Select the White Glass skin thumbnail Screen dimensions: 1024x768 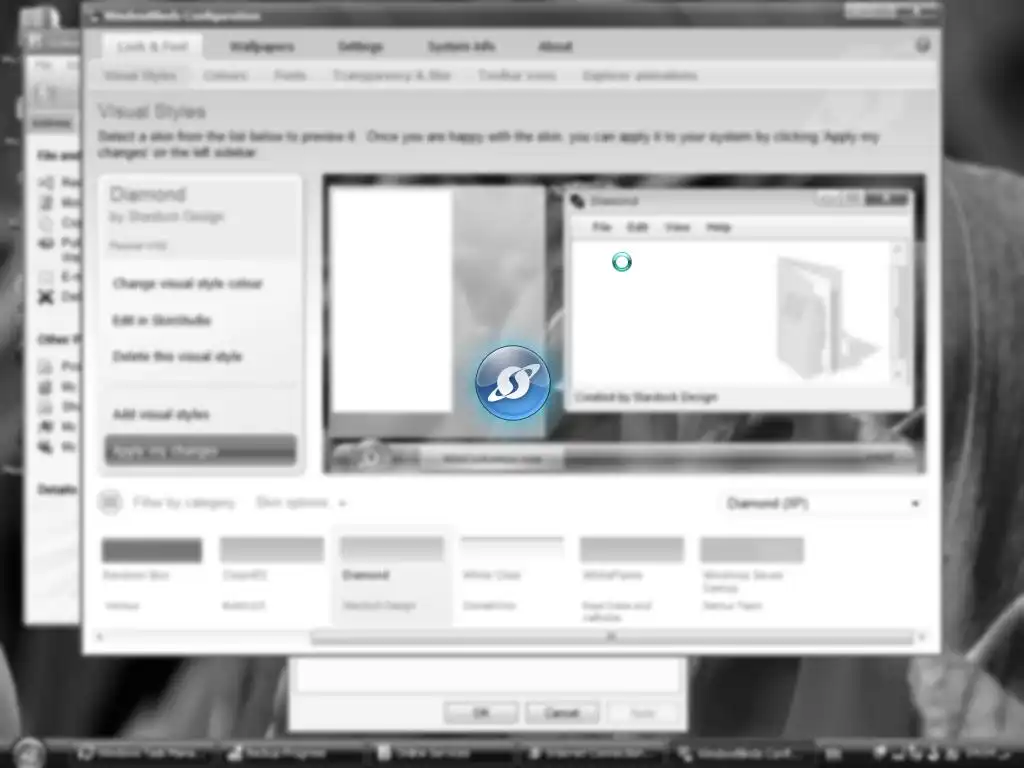coord(512,550)
